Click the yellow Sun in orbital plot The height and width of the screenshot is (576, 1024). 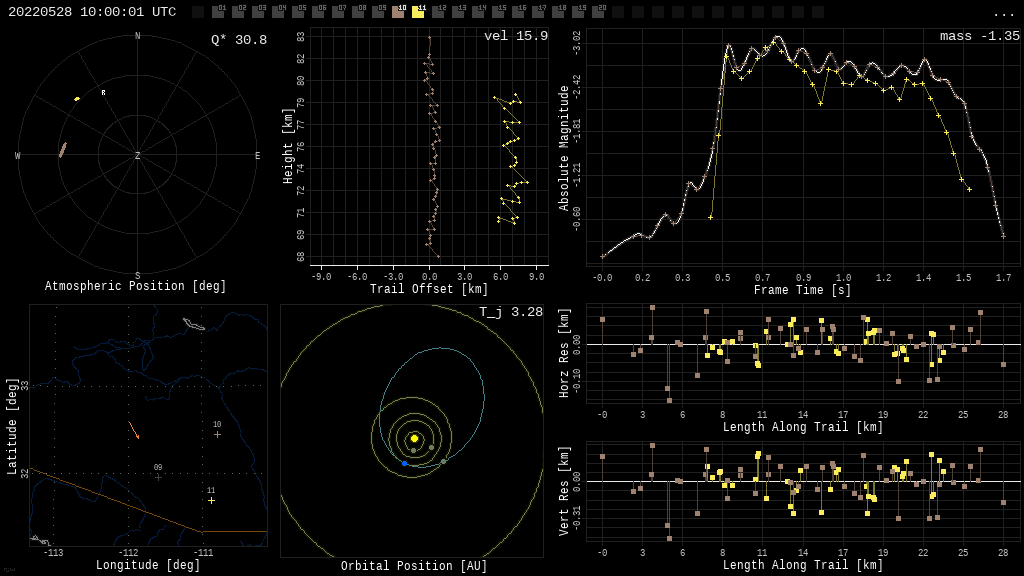(414, 438)
